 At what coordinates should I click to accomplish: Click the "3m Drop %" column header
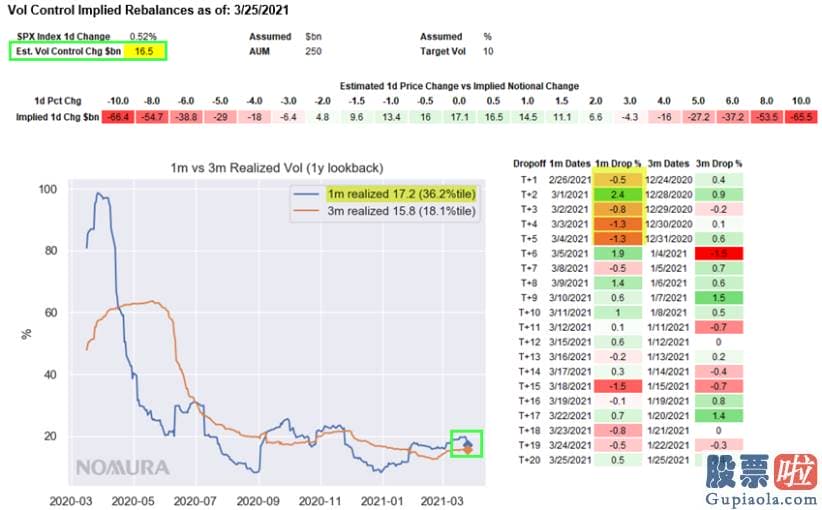[x=719, y=164]
